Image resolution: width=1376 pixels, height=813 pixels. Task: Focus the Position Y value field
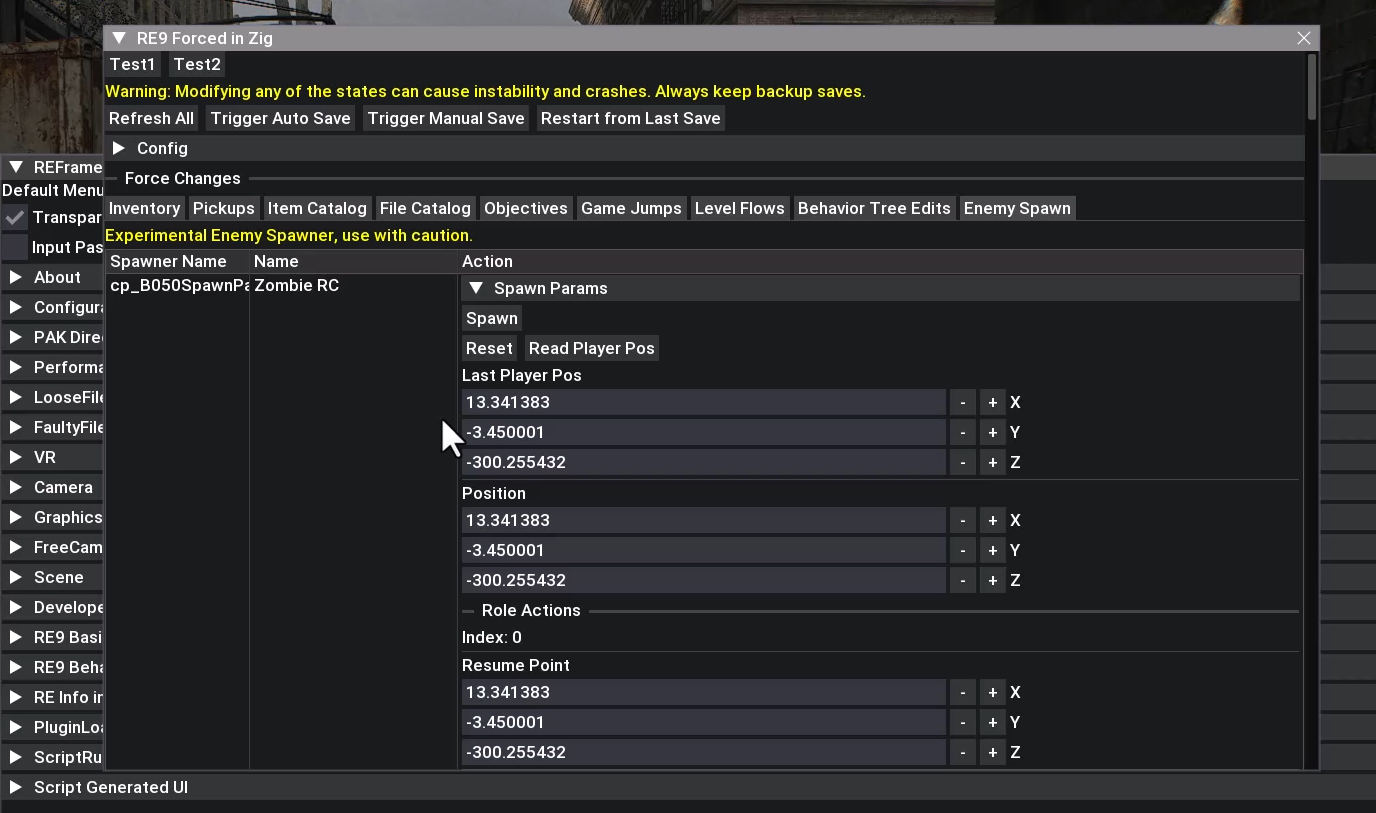[704, 550]
